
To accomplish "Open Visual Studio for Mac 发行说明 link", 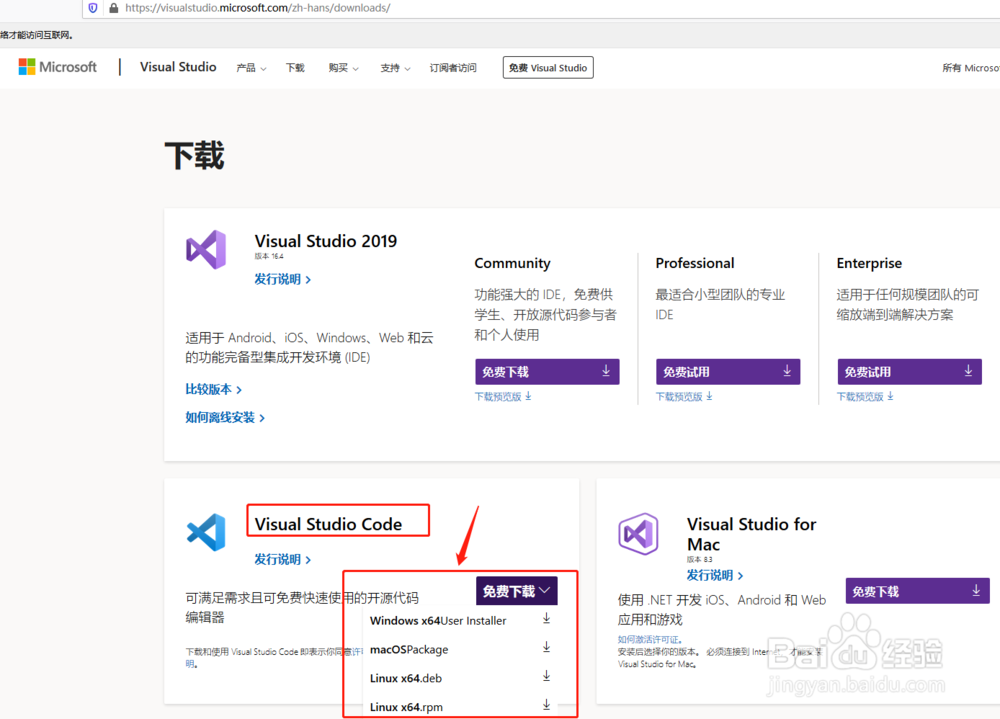I will point(715,575).
